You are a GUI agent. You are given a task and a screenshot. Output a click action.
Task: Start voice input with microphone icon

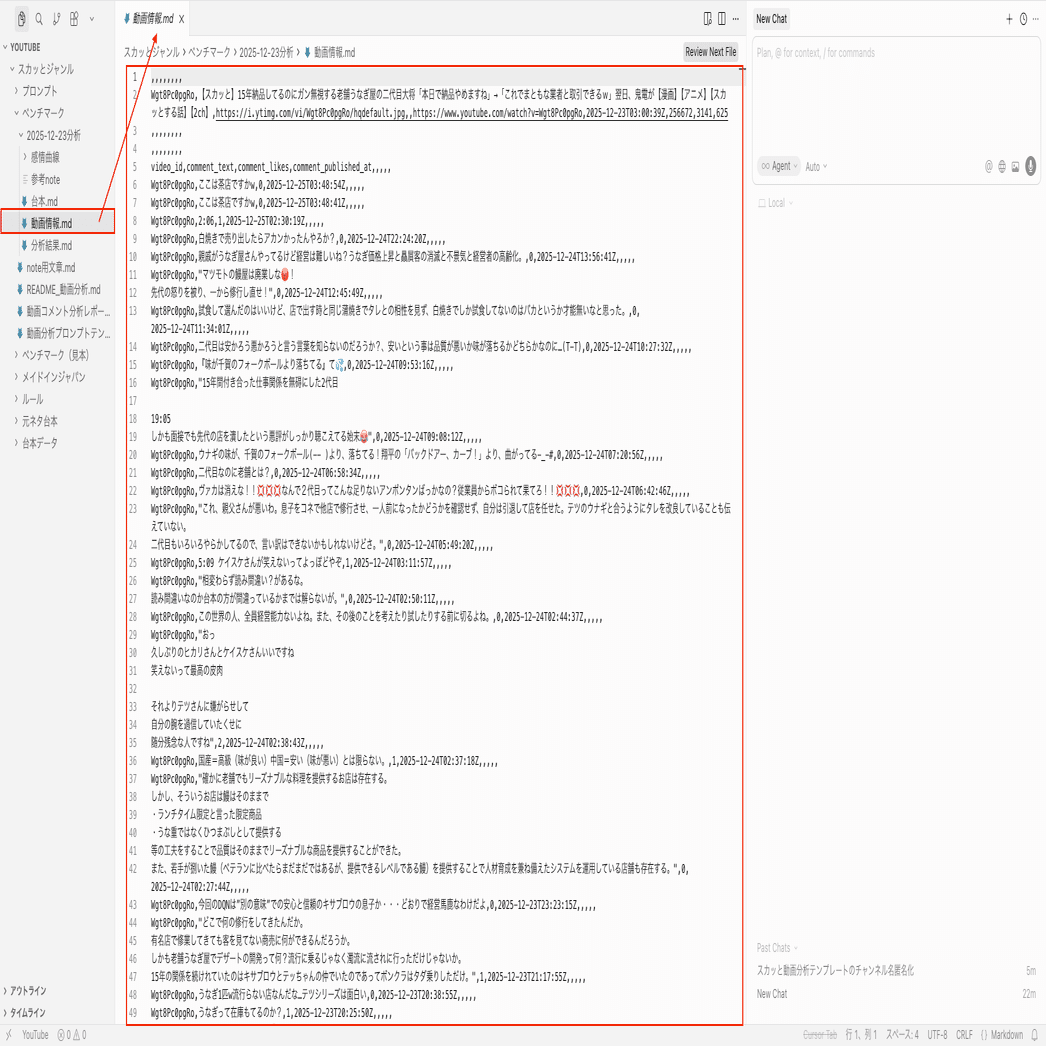[1031, 166]
